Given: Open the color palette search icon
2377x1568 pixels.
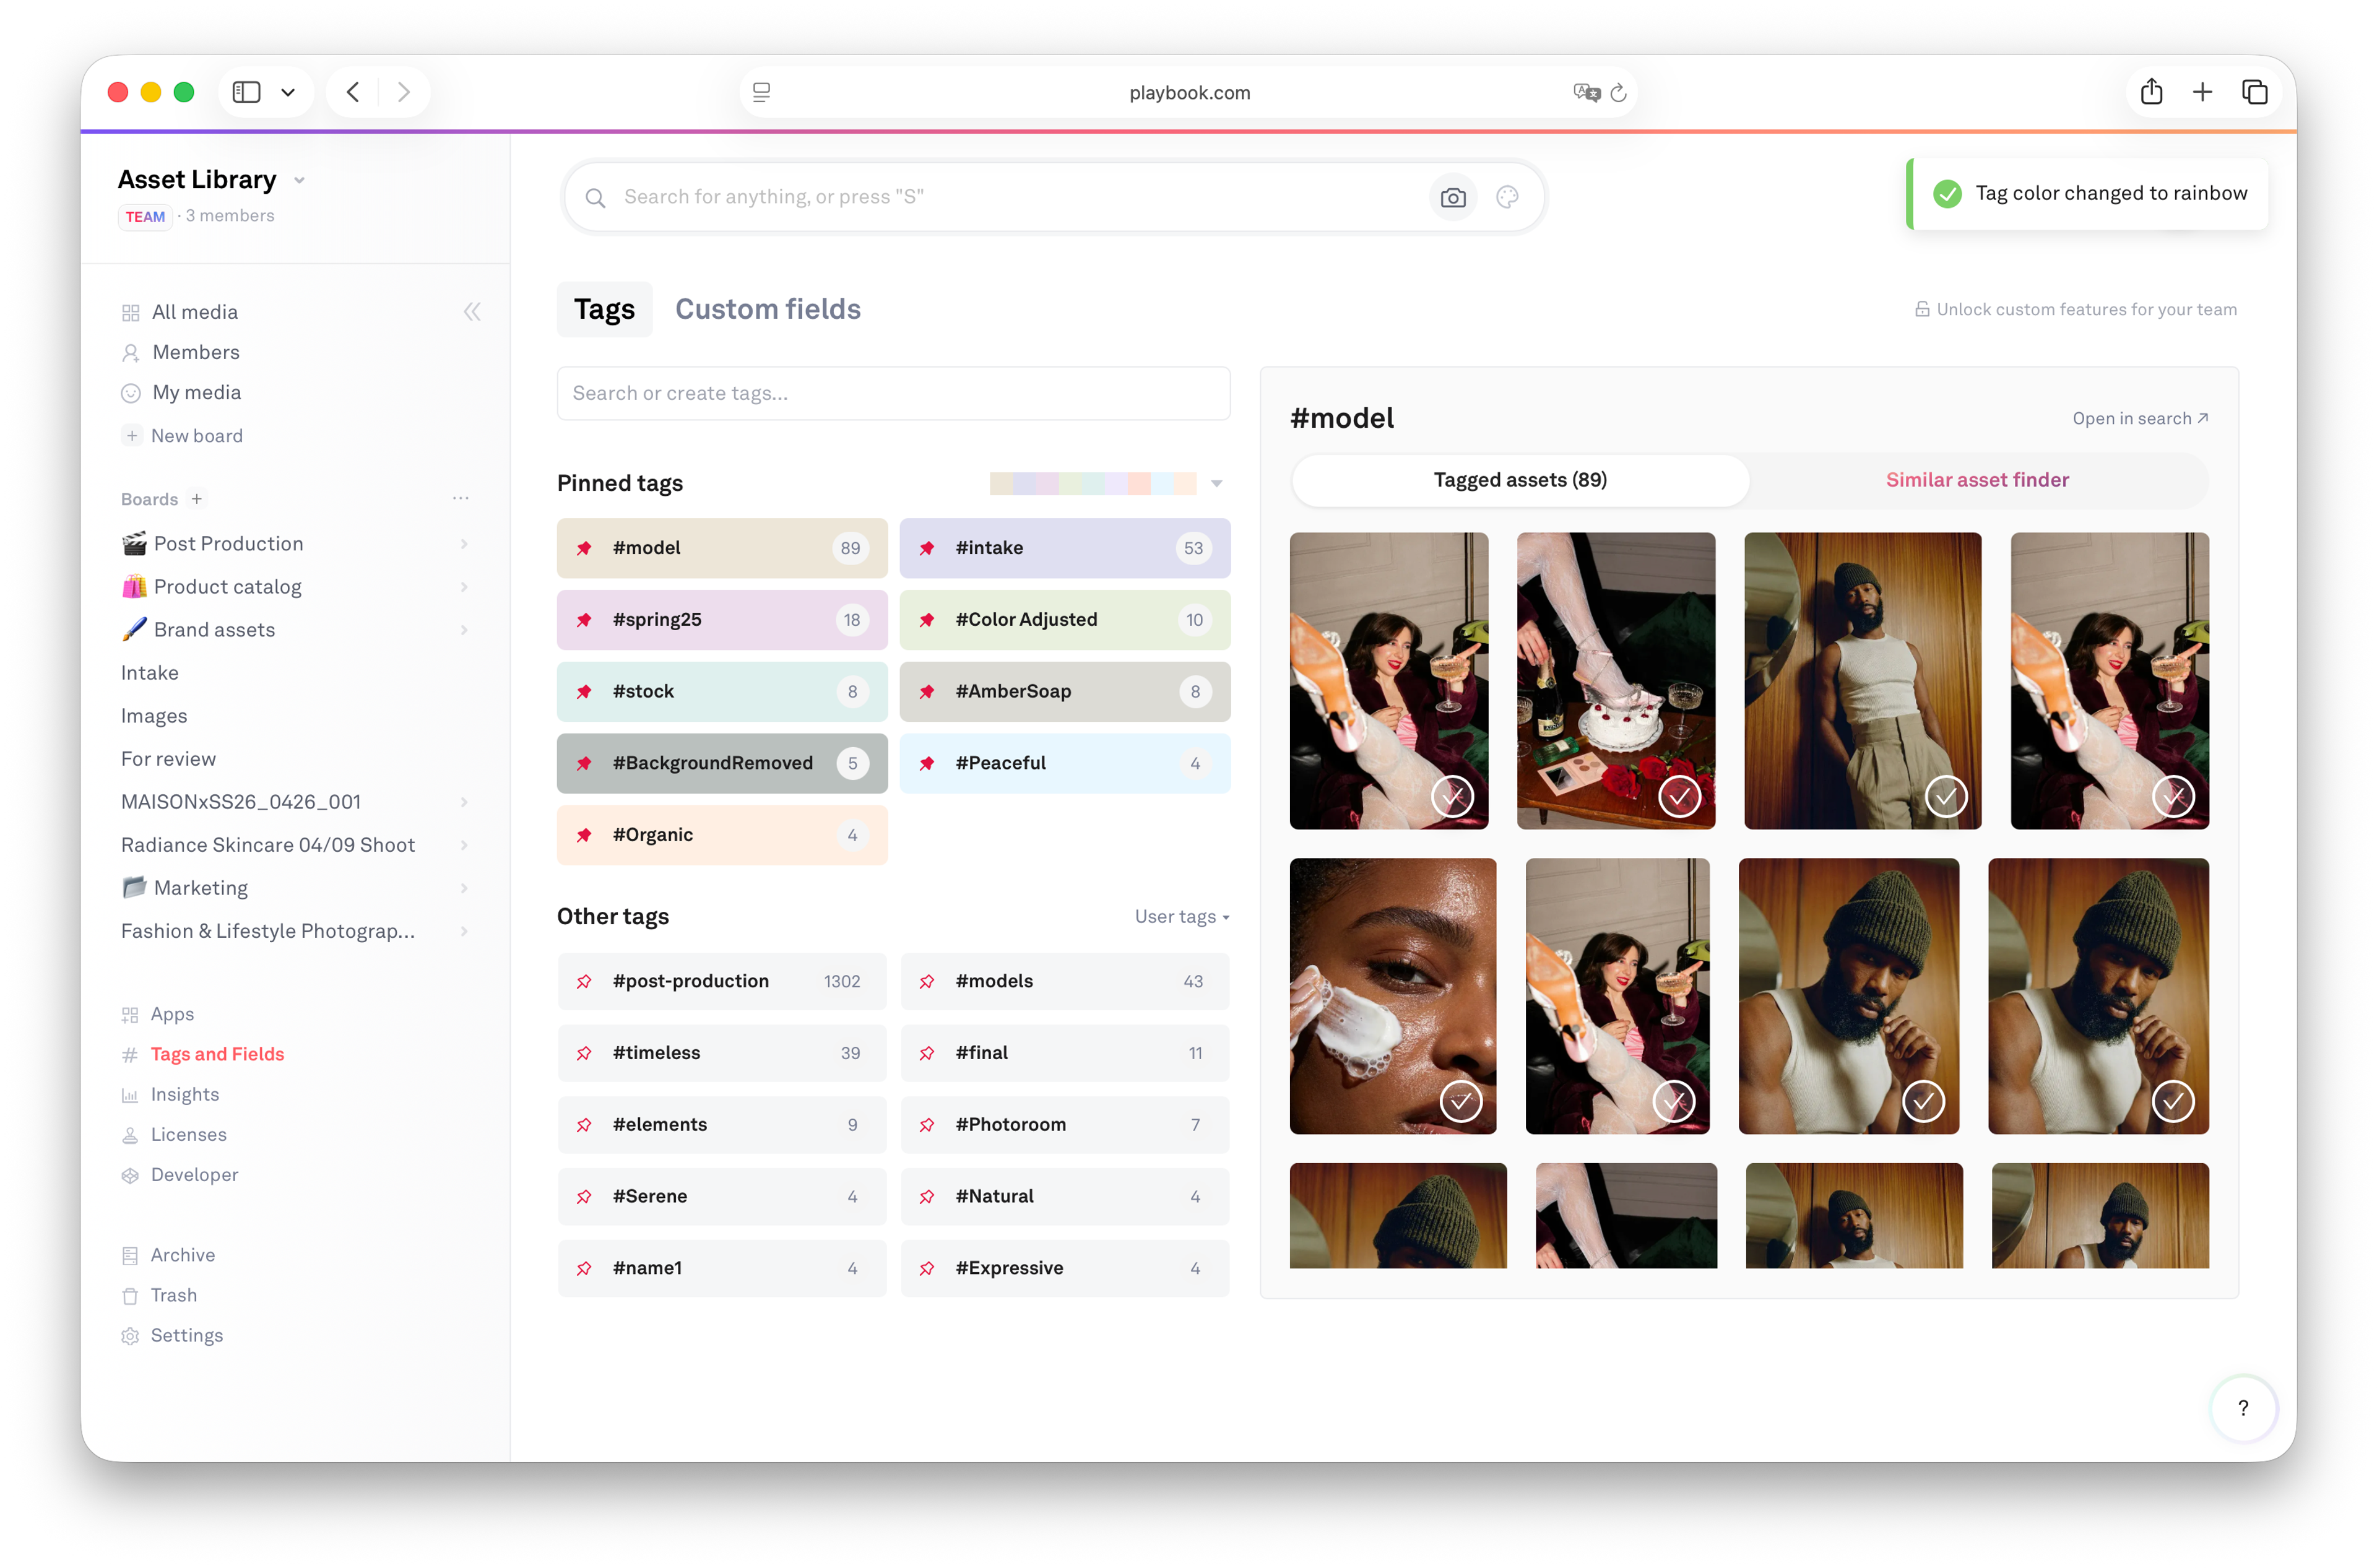Looking at the screenshot, I should [x=1507, y=197].
